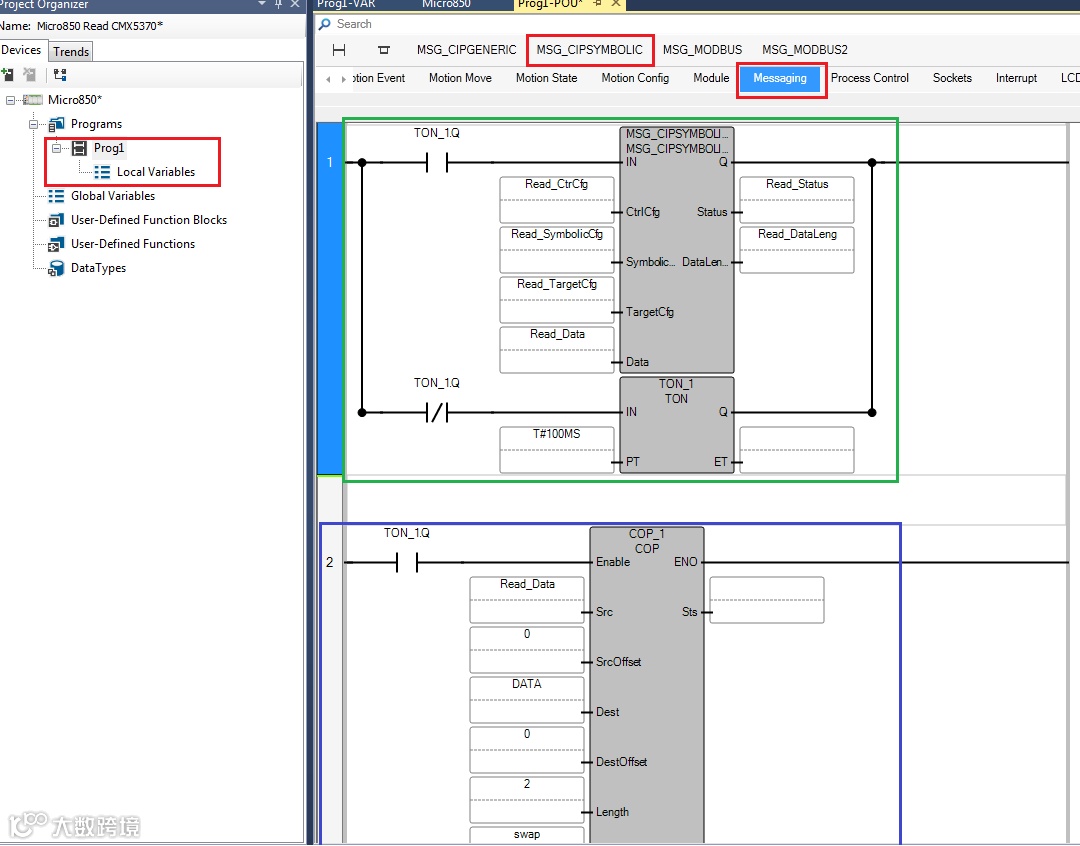Click the device tree view icon in Project Organizer
Image resolution: width=1080 pixels, height=846 pixels.
[x=60, y=74]
